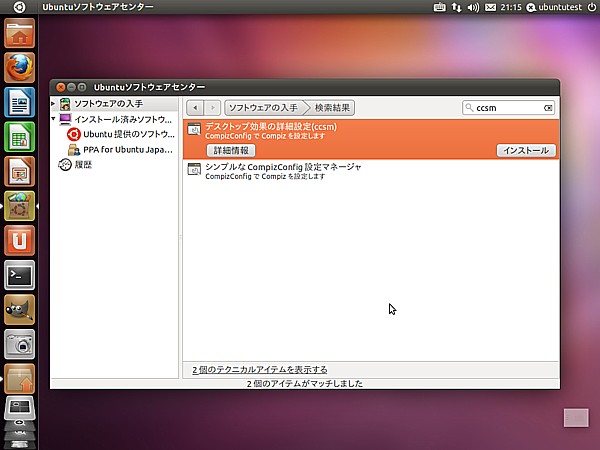
Task: Click the 21:15 clock indicator
Action: coord(511,7)
